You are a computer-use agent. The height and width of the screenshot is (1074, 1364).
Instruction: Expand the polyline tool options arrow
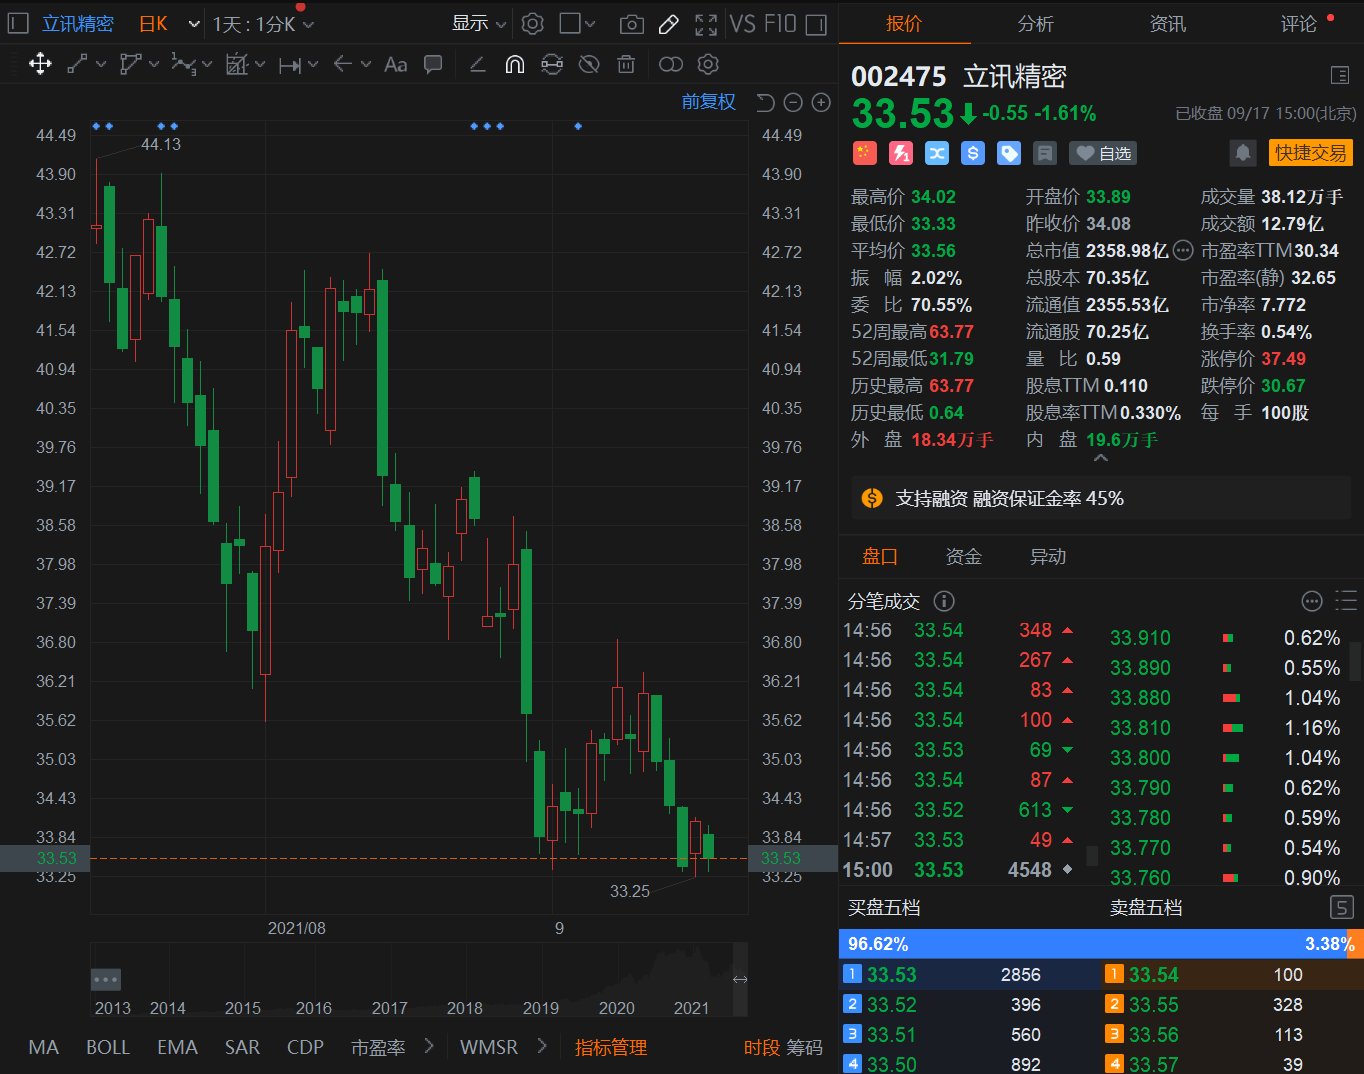point(154,65)
